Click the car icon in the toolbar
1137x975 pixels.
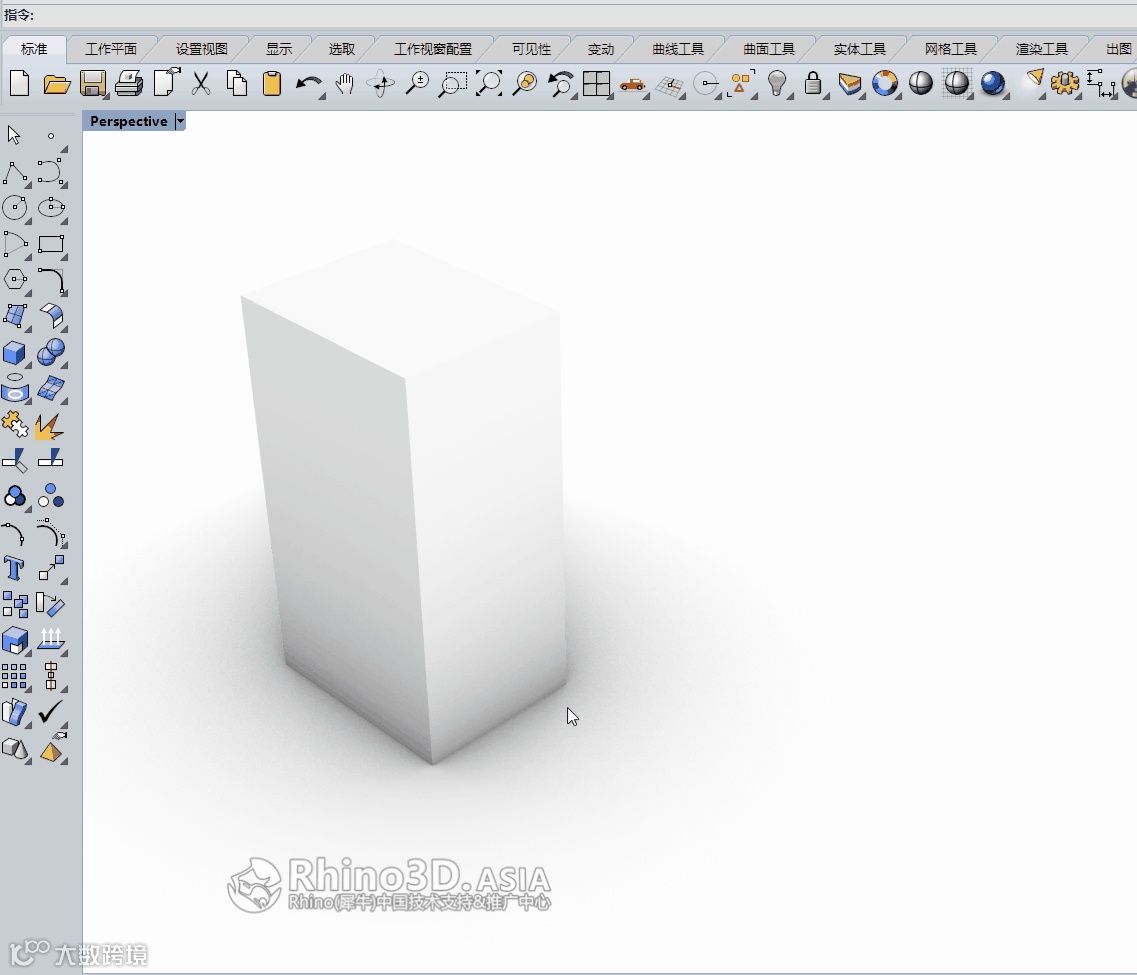coord(633,85)
